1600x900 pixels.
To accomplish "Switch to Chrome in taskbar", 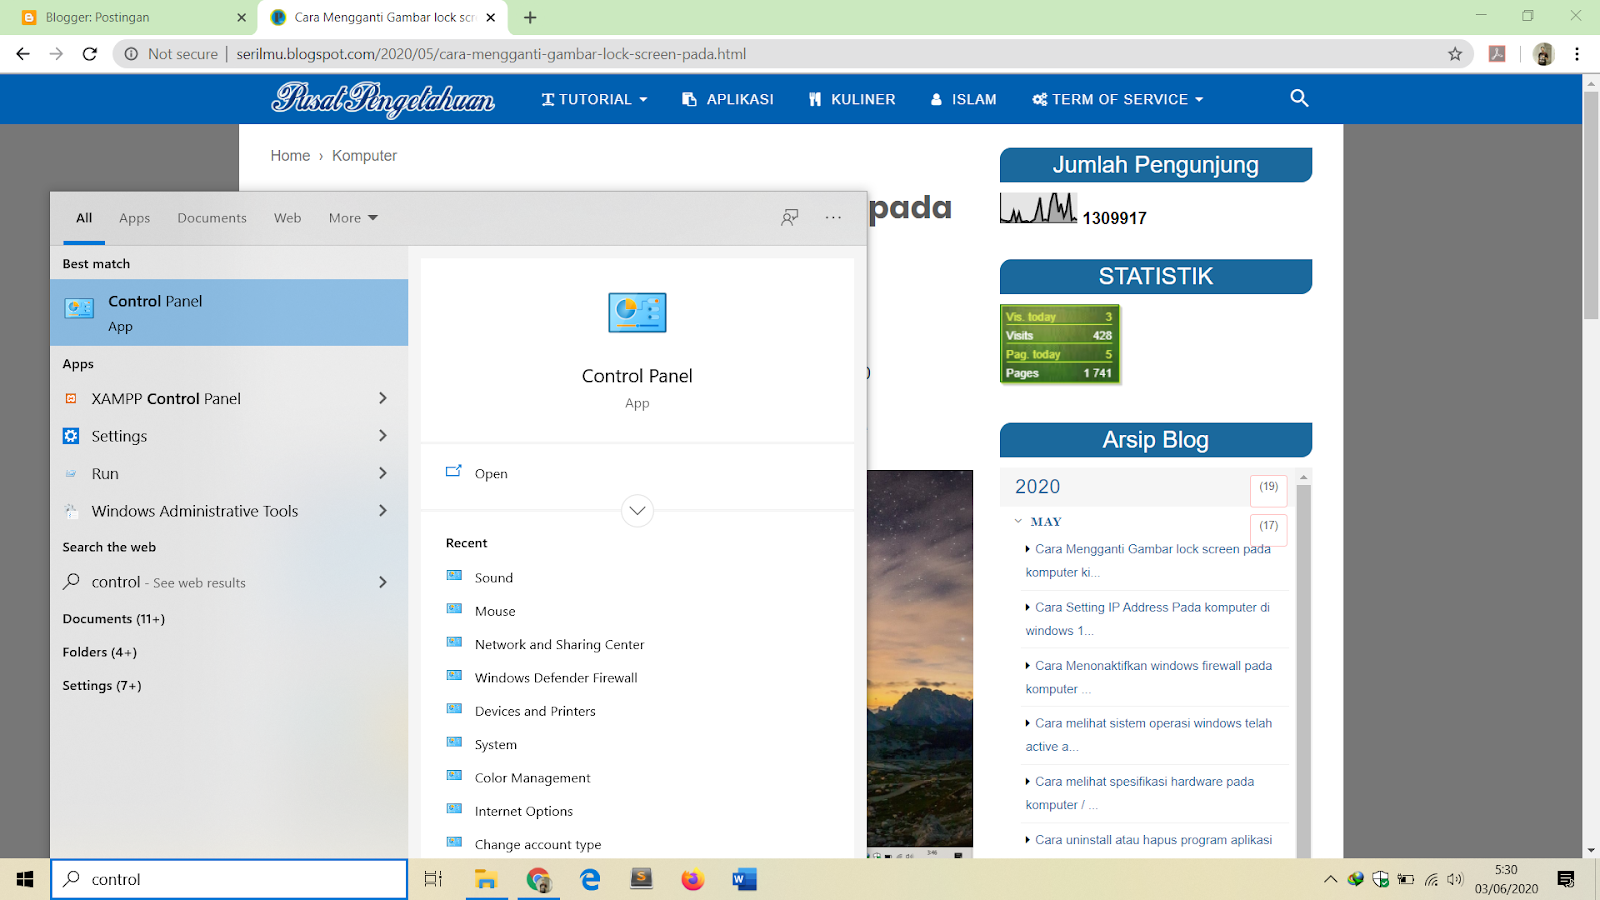I will pyautogui.click(x=538, y=879).
